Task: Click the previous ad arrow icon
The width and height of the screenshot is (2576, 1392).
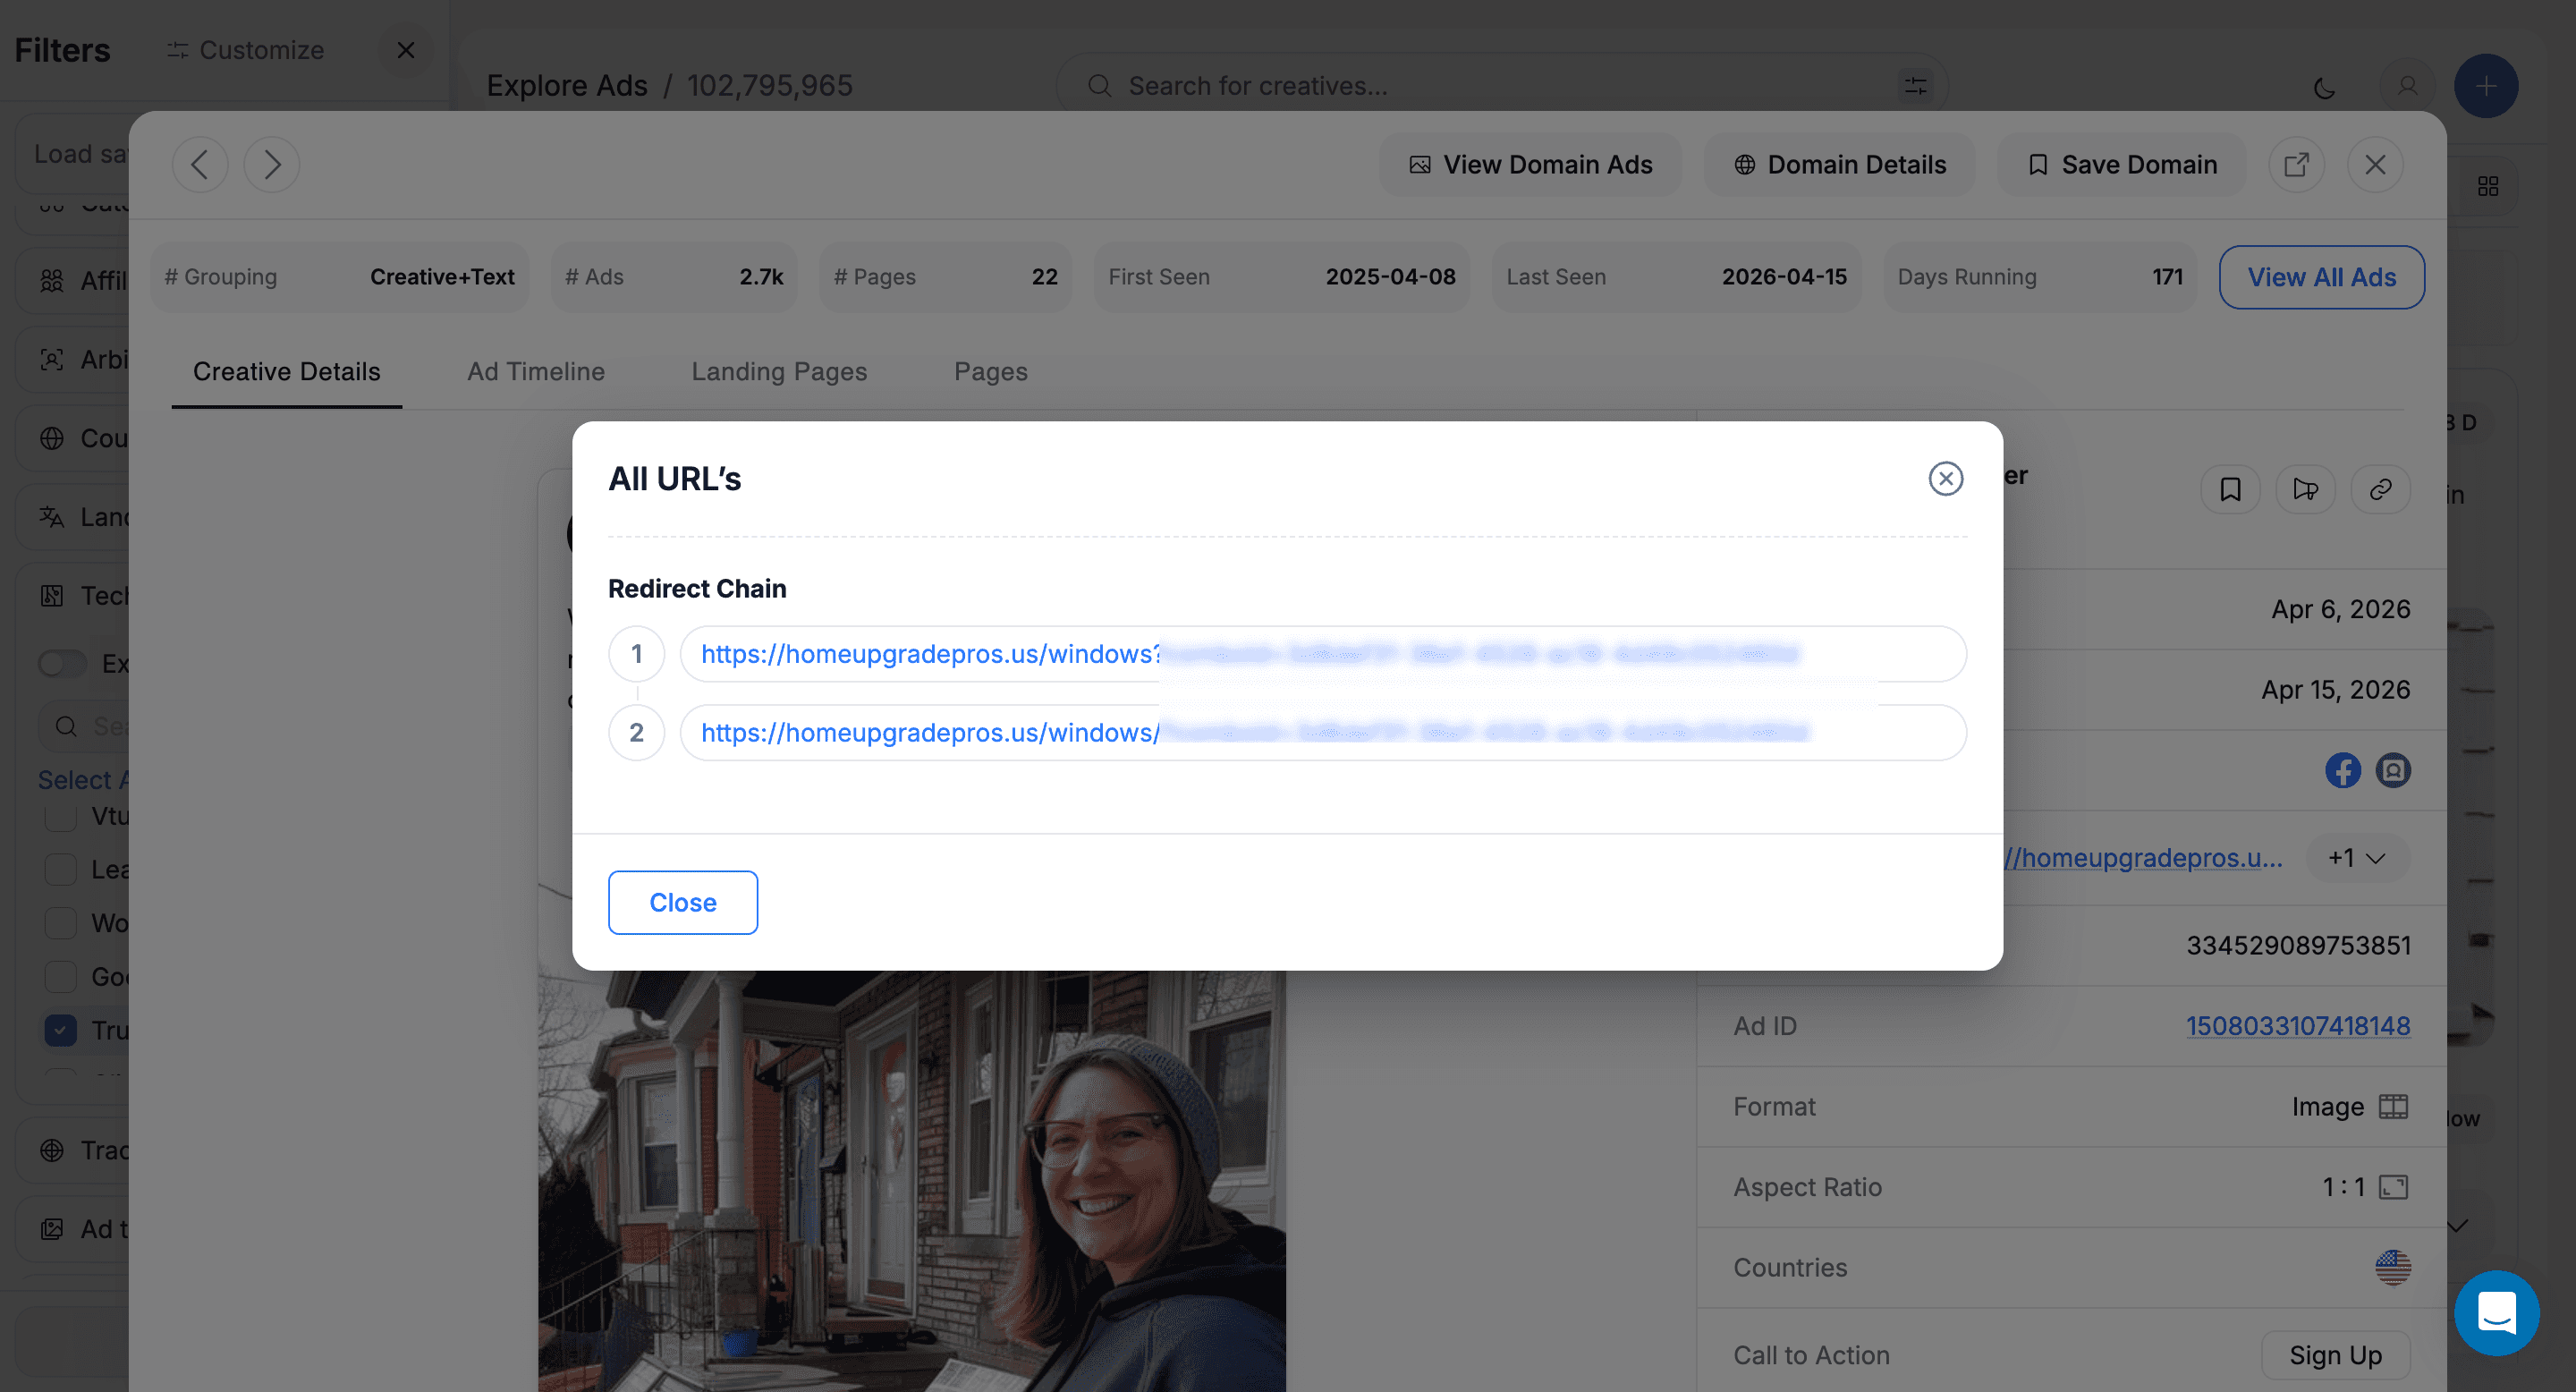Action: (x=200, y=164)
